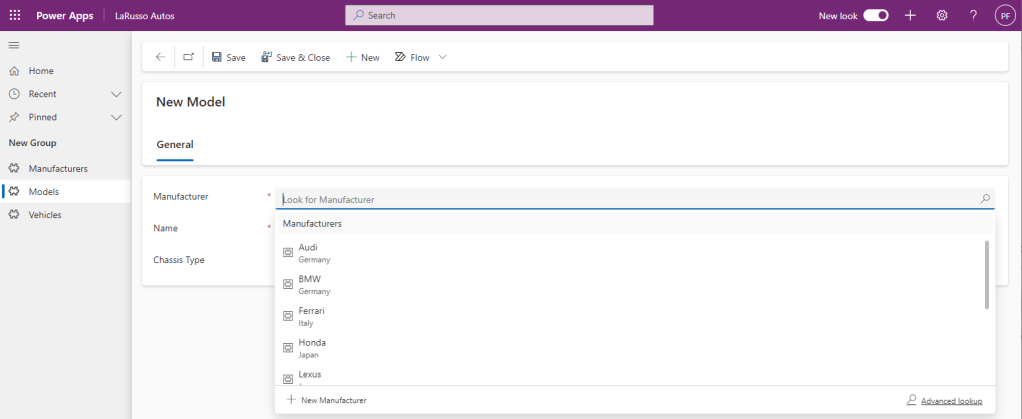
Task: Open the Help question mark icon
Action: point(973,15)
